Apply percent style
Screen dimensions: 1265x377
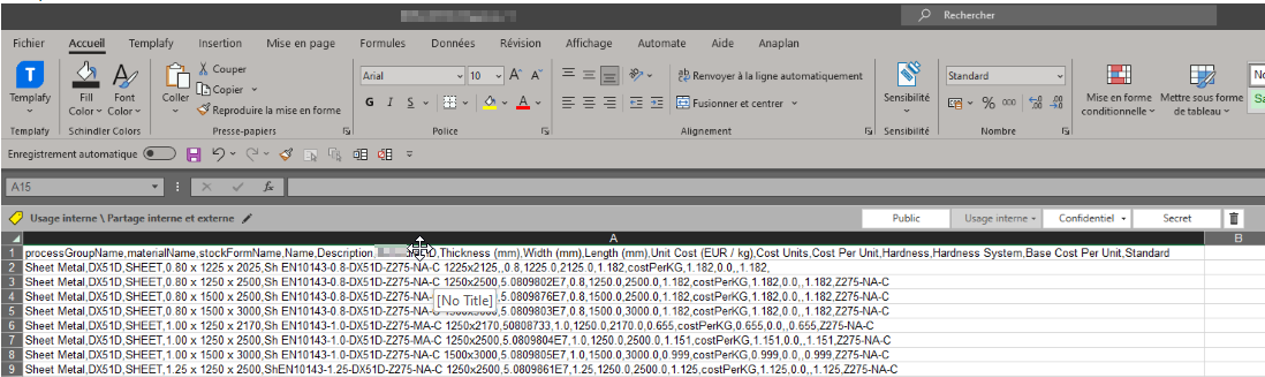(988, 102)
